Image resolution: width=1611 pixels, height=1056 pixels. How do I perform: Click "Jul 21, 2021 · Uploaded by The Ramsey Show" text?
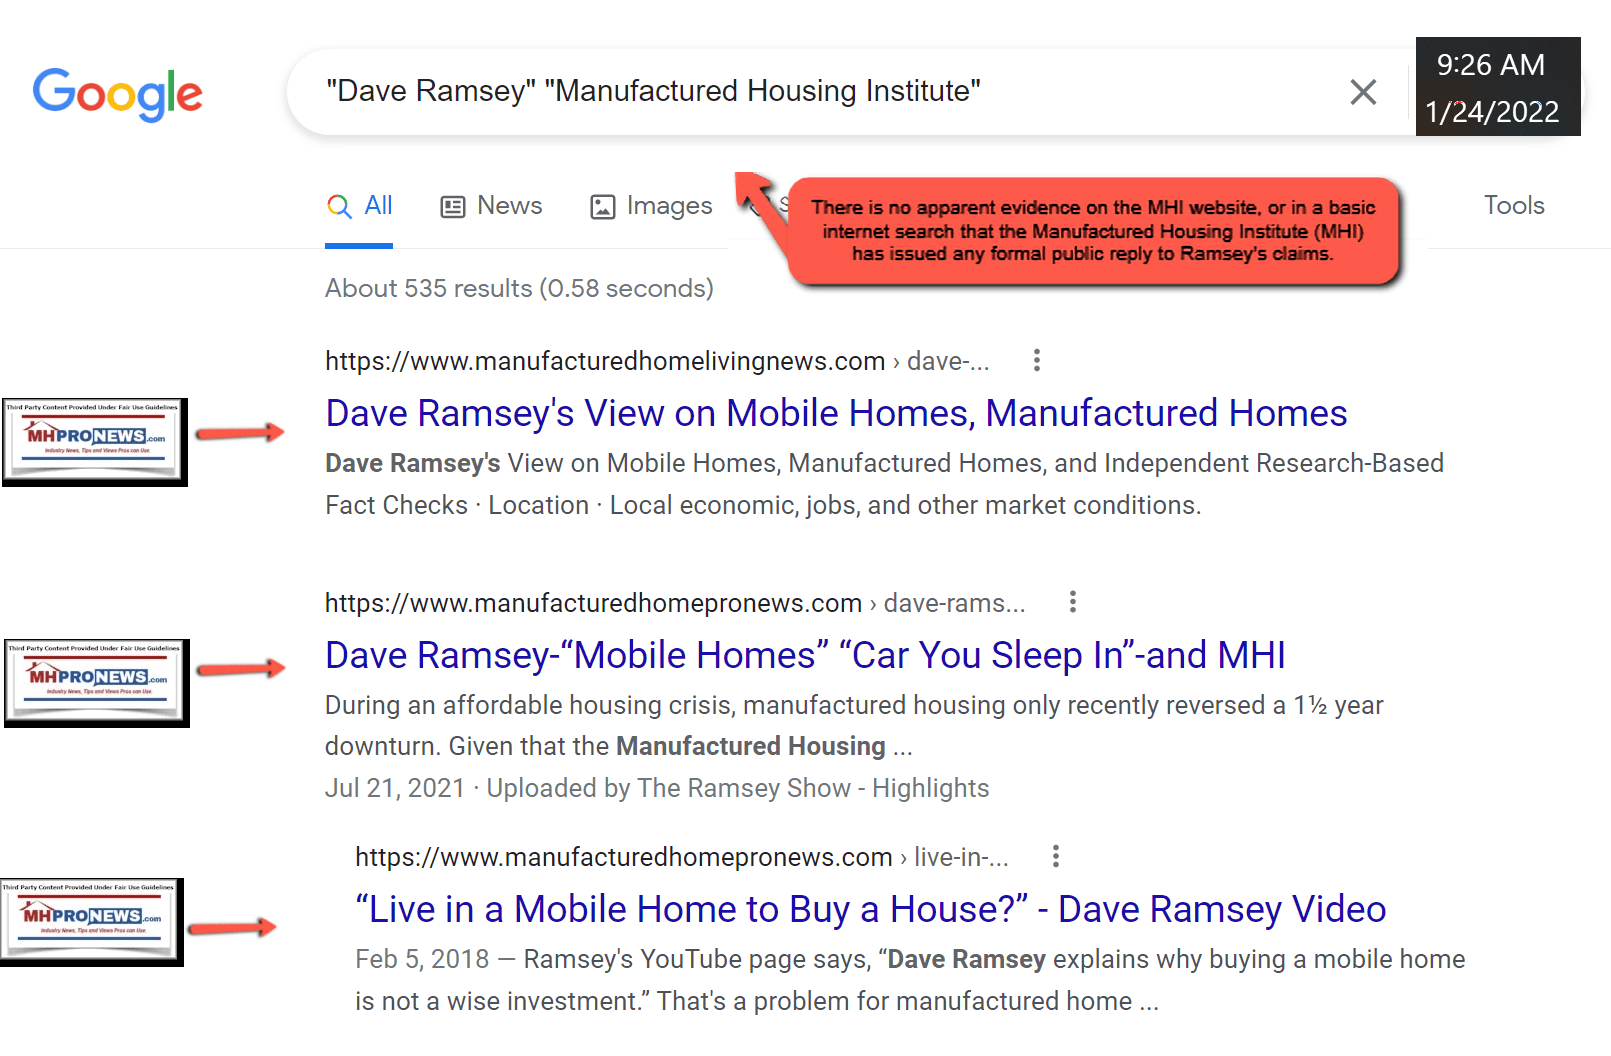657,788
